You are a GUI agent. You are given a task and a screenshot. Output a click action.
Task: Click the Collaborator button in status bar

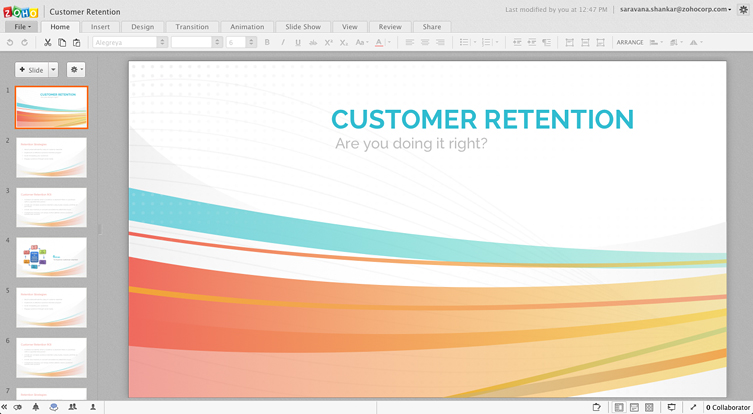click(728, 407)
